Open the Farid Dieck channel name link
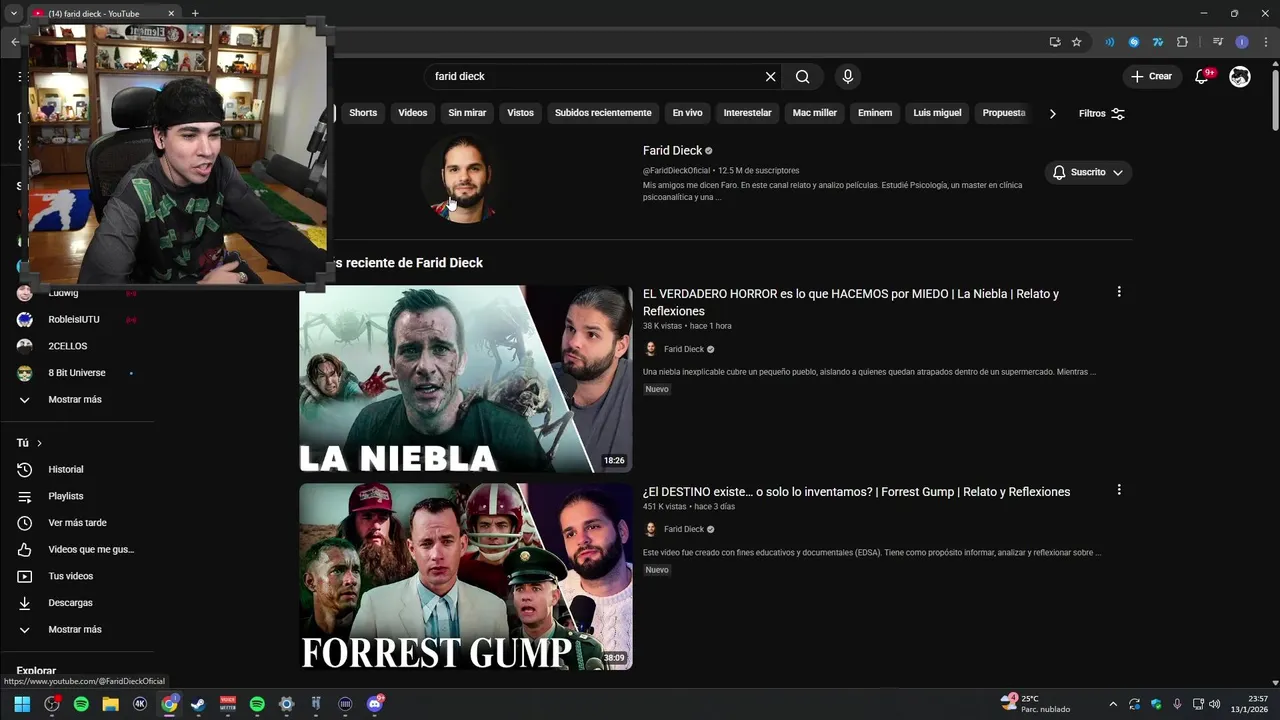 tap(672, 150)
